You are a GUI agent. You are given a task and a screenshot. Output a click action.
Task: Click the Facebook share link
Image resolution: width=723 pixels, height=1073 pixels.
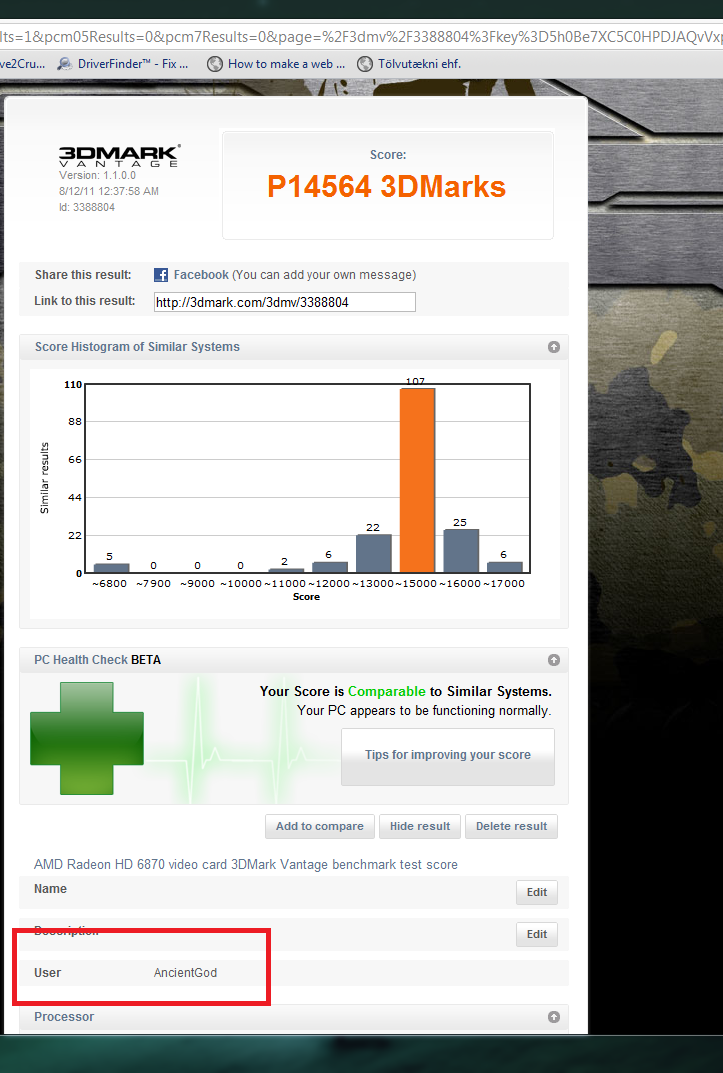coord(201,275)
